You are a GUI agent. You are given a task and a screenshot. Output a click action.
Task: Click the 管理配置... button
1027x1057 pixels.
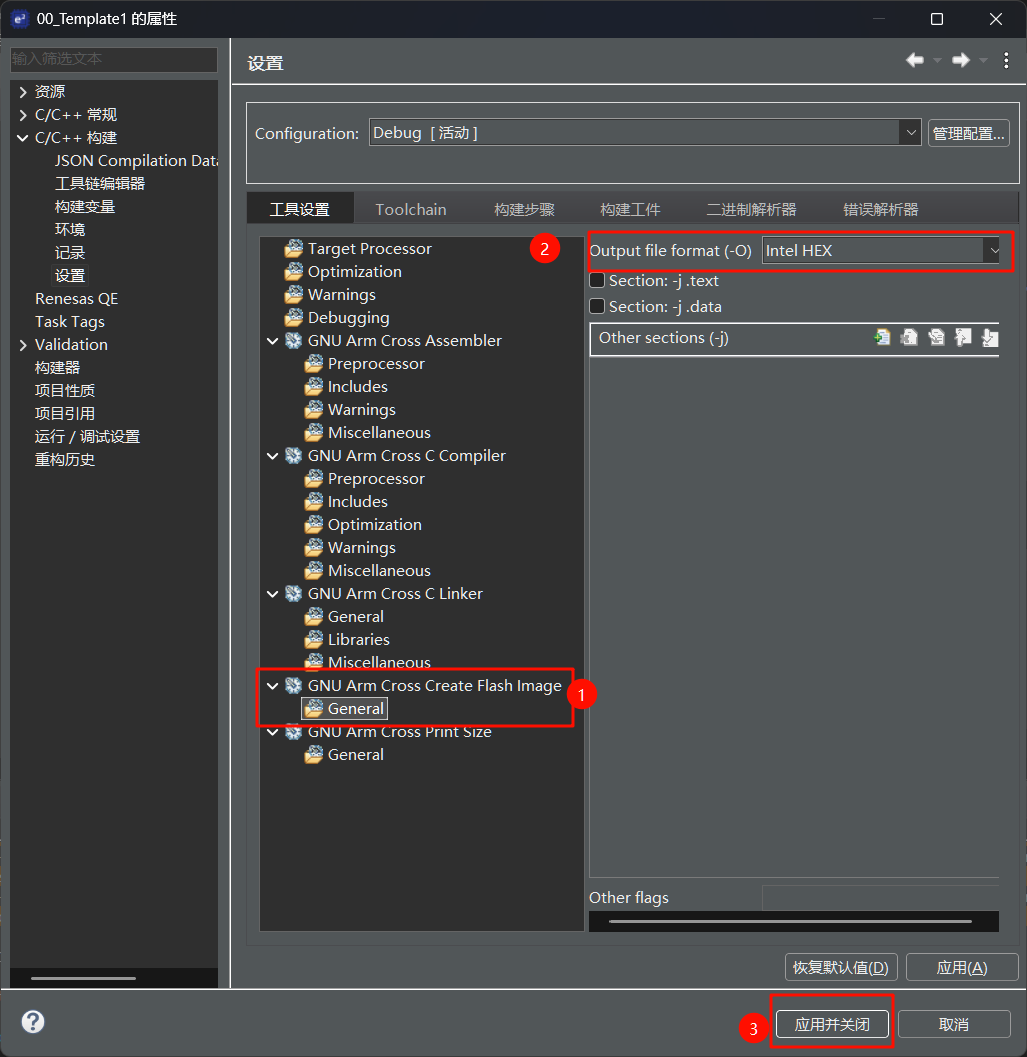click(968, 133)
